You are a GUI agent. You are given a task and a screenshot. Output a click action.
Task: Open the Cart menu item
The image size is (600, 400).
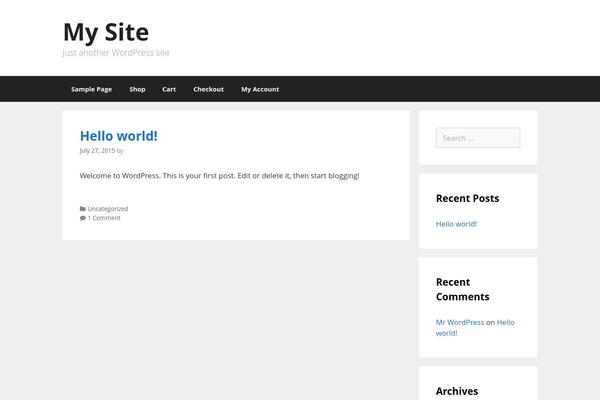pyautogui.click(x=169, y=89)
